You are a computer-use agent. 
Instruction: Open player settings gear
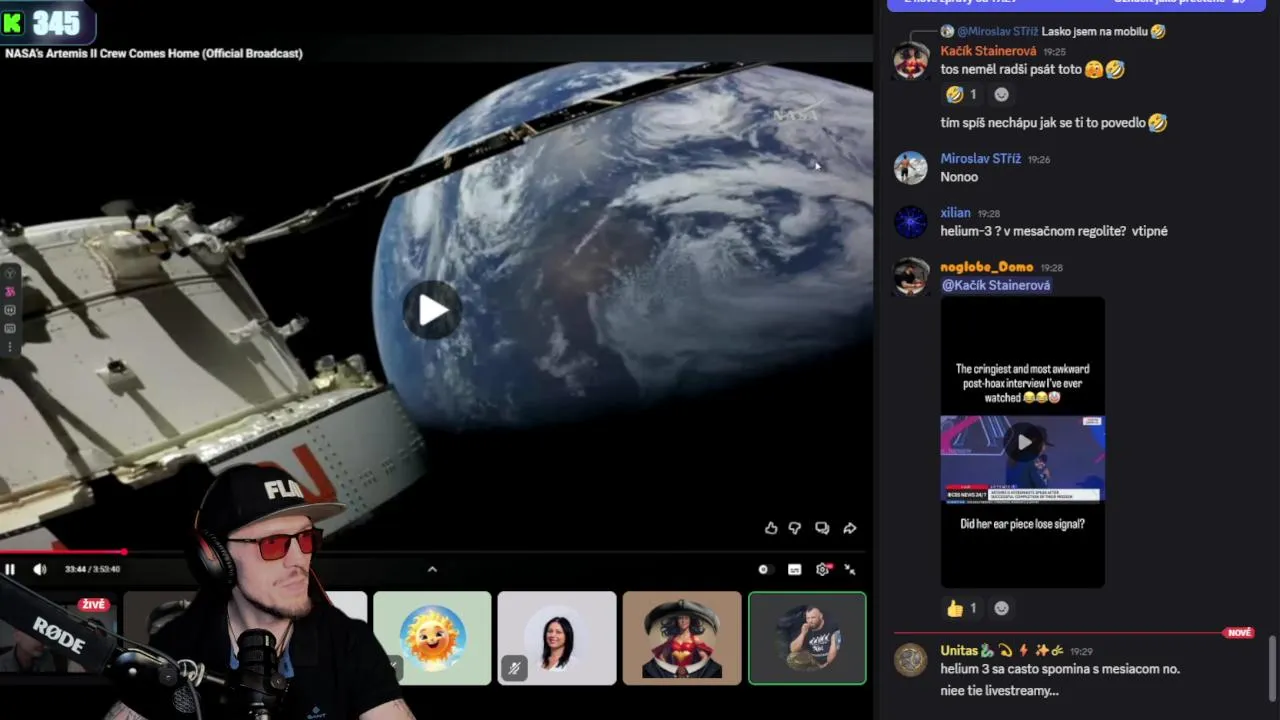tap(822, 569)
